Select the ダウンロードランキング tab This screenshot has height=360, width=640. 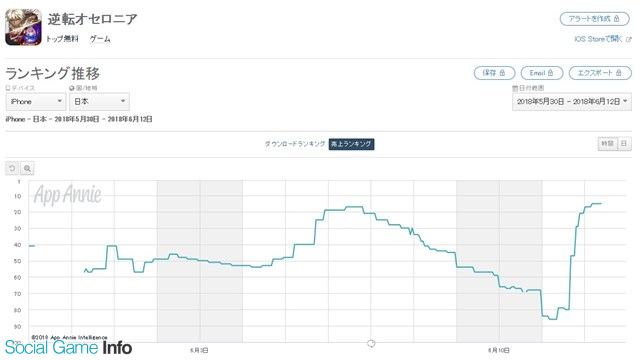[x=295, y=144]
